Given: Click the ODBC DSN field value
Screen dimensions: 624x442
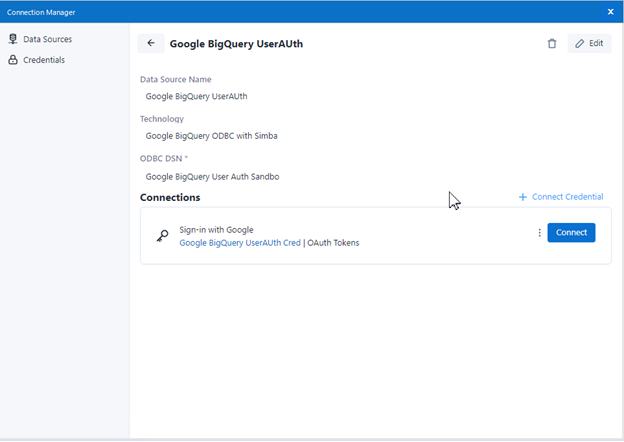Looking at the screenshot, I should [x=212, y=177].
